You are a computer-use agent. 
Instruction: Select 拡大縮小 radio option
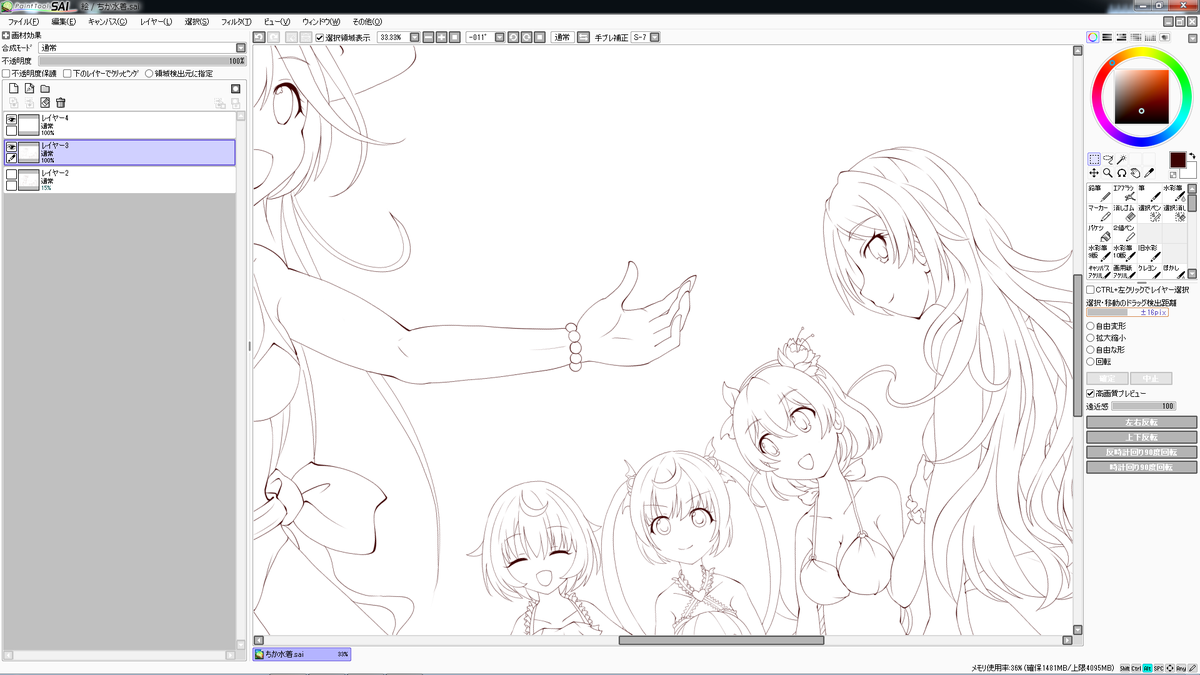pyautogui.click(x=1091, y=338)
